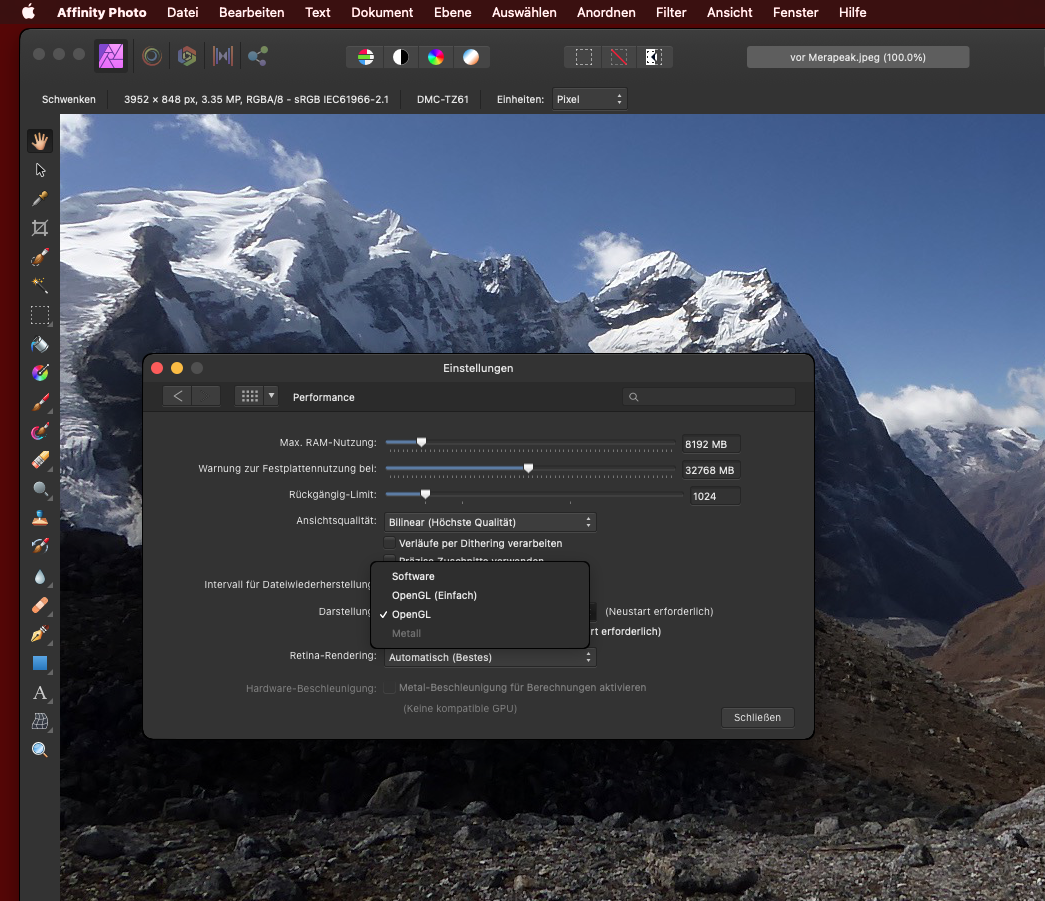Image resolution: width=1045 pixels, height=901 pixels.
Task: Select the Healing Brush bandage tool
Action: 40,605
